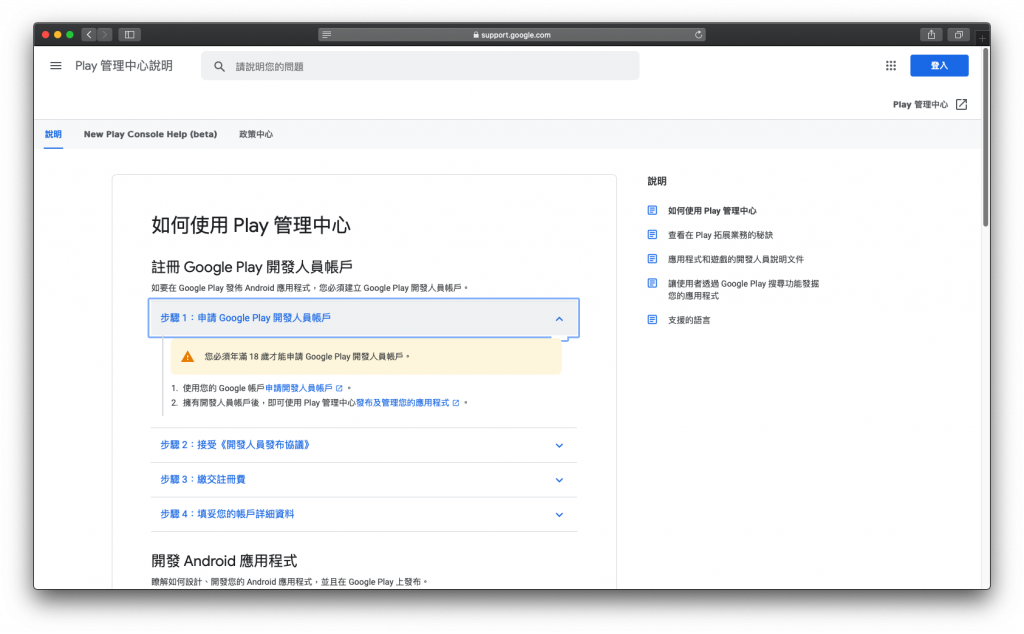Open the hamburger main menu
This screenshot has height=634, width=1024.
coord(56,66)
